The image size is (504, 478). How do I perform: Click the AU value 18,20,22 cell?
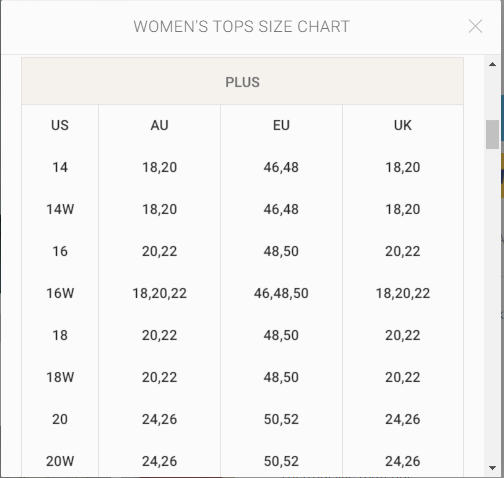[x=159, y=293]
